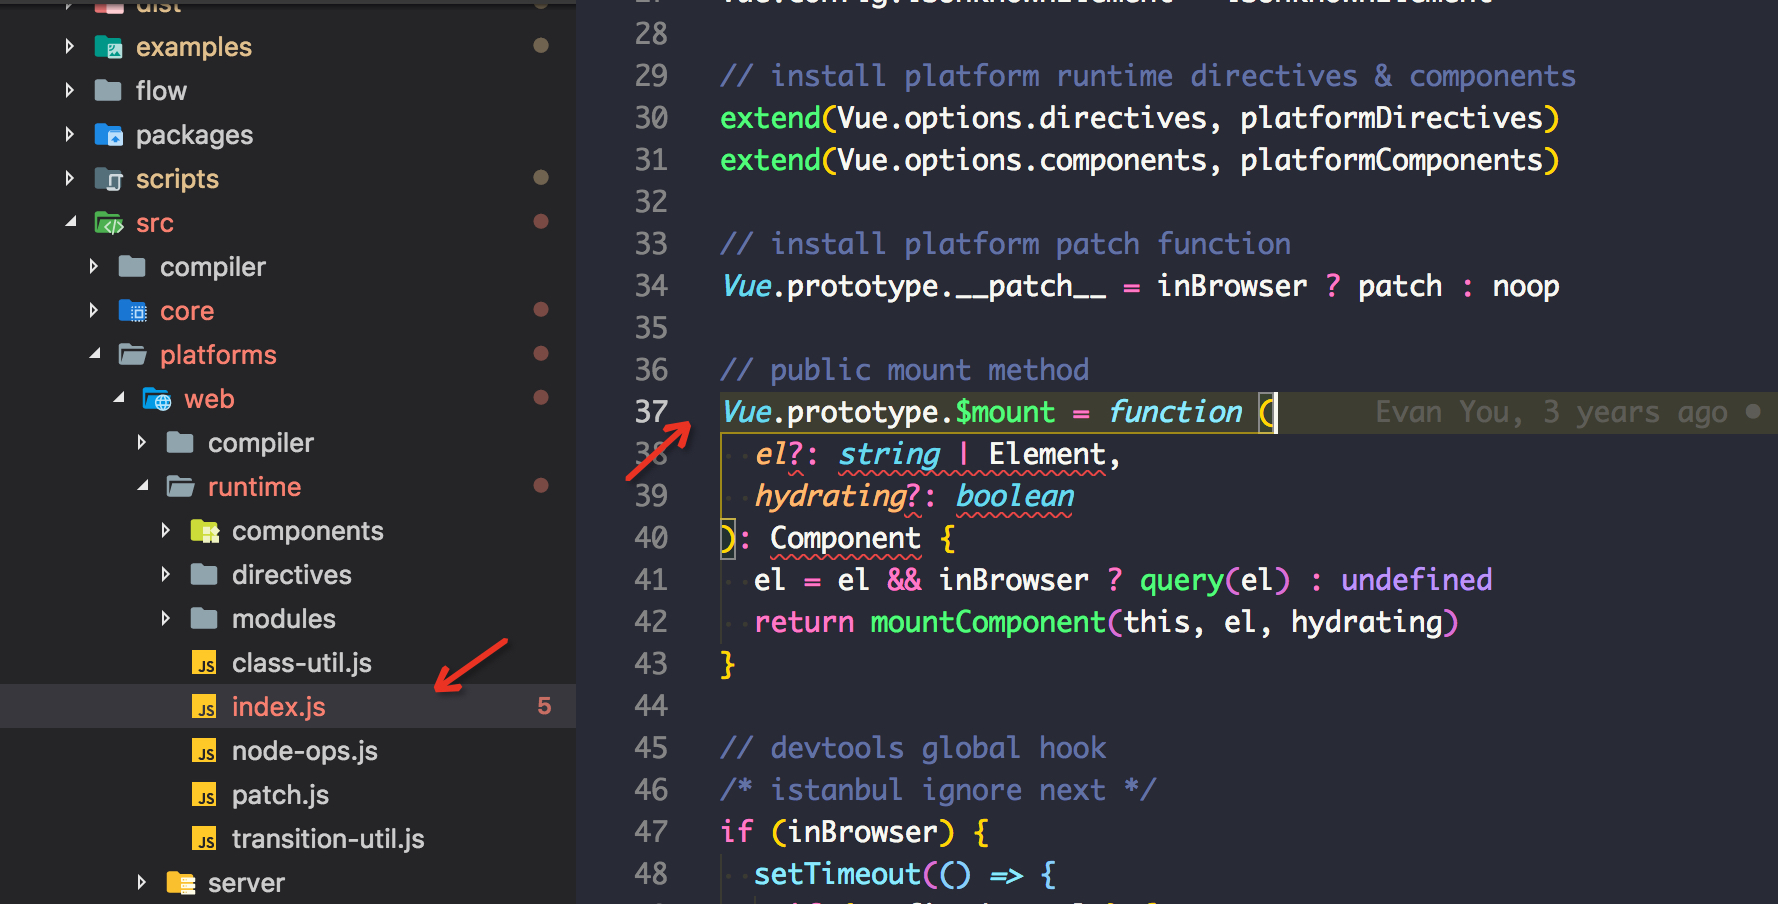This screenshot has height=904, width=1778.
Task: Expand the scripts folder arrow
Action: 69,178
